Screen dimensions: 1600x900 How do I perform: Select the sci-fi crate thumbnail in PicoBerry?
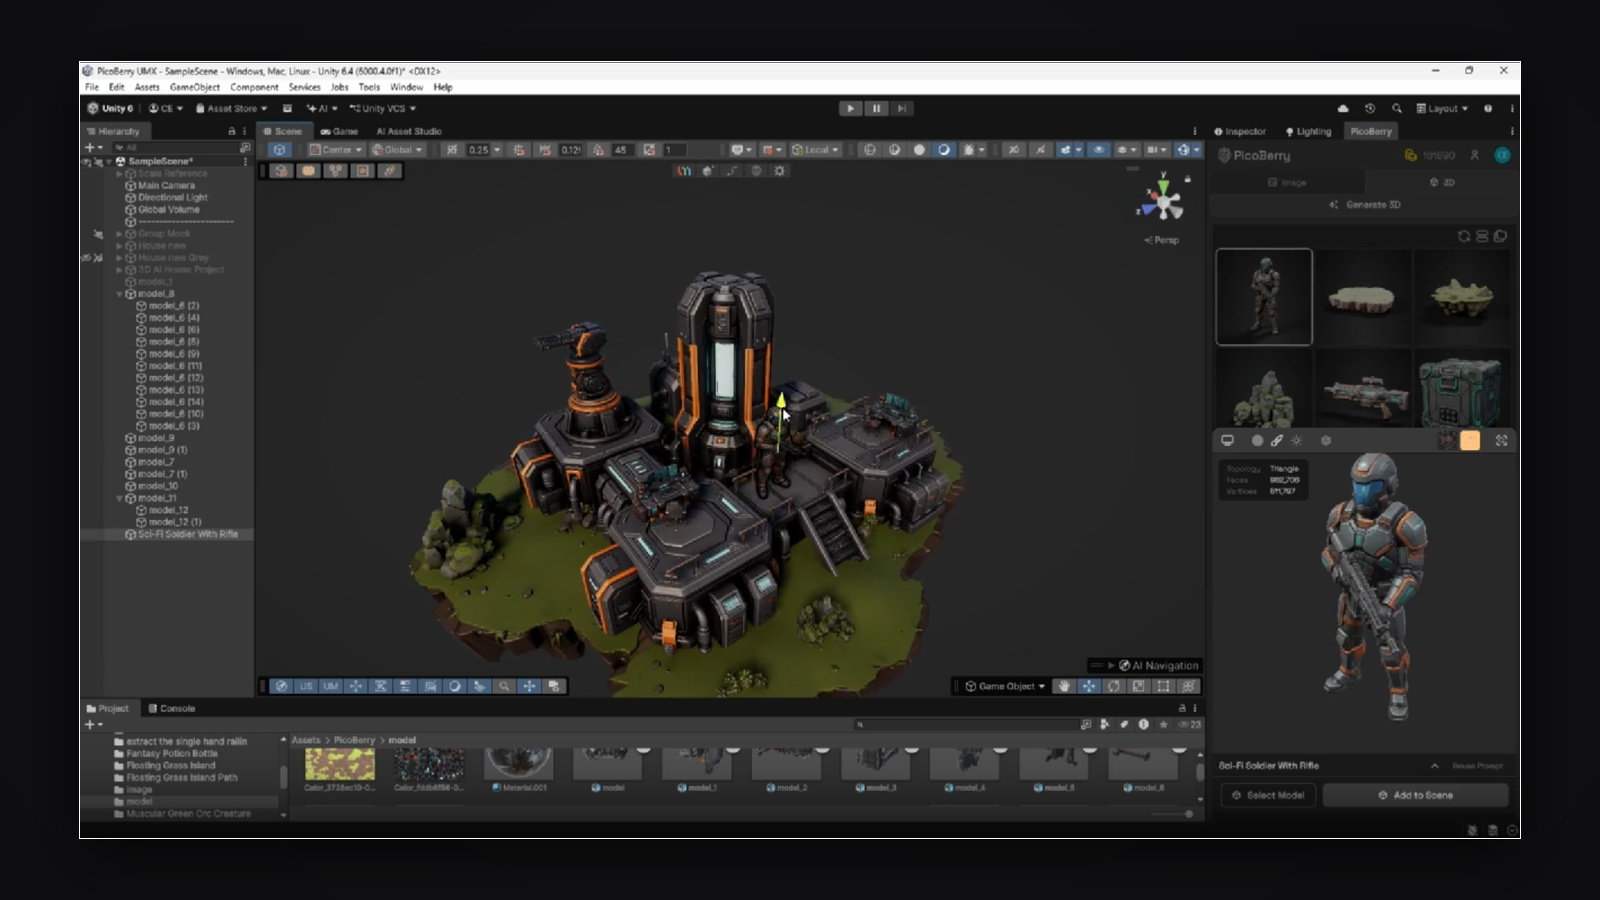[1461, 390]
